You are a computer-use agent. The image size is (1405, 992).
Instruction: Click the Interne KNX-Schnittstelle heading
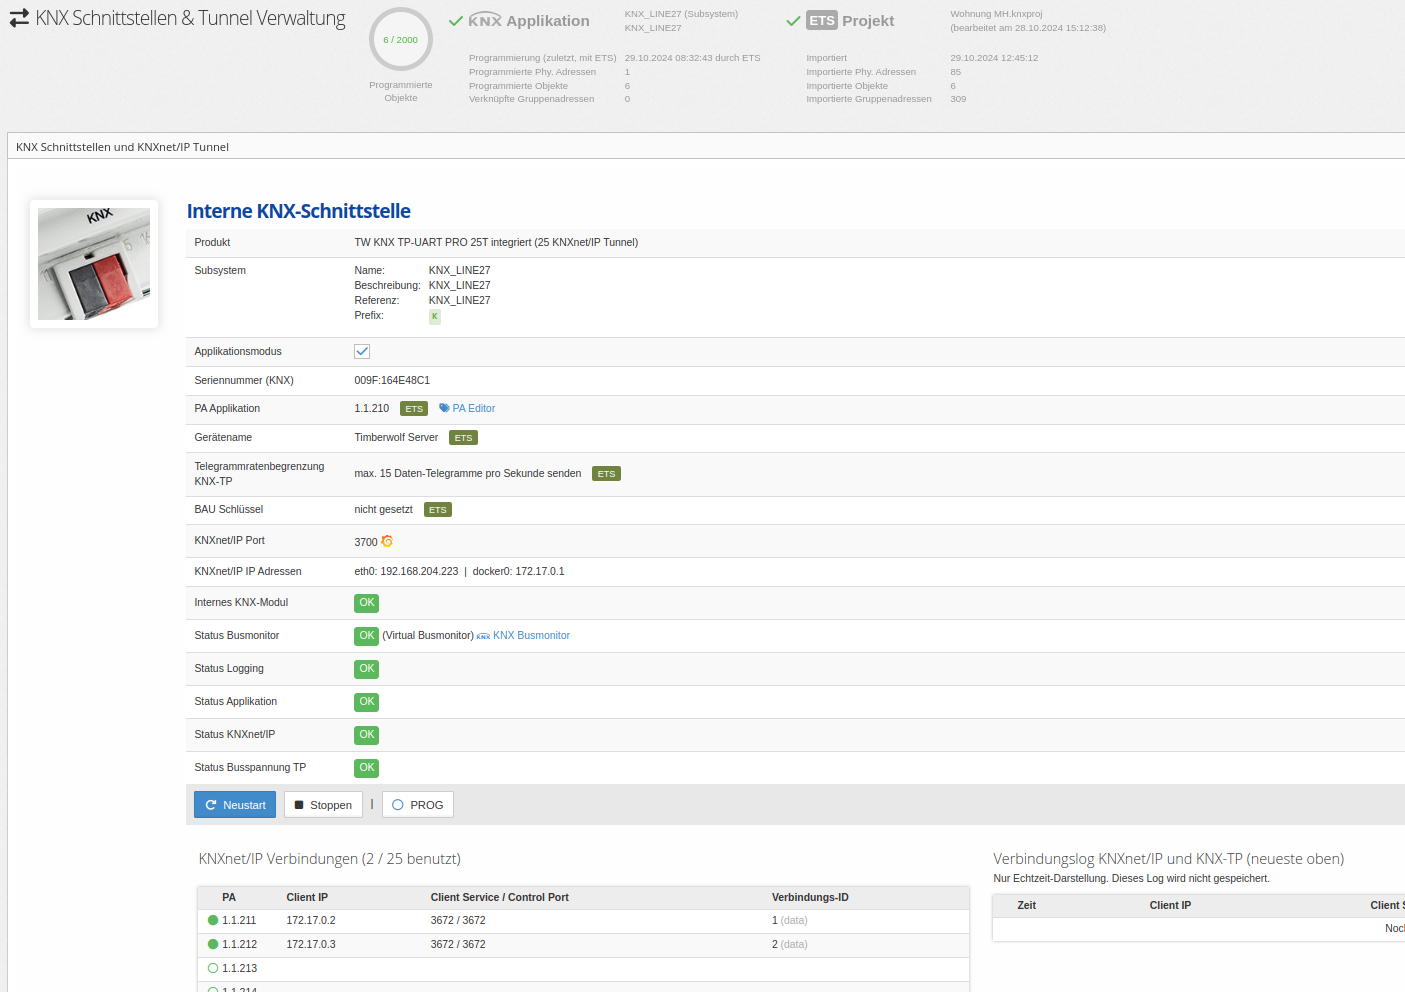(299, 211)
